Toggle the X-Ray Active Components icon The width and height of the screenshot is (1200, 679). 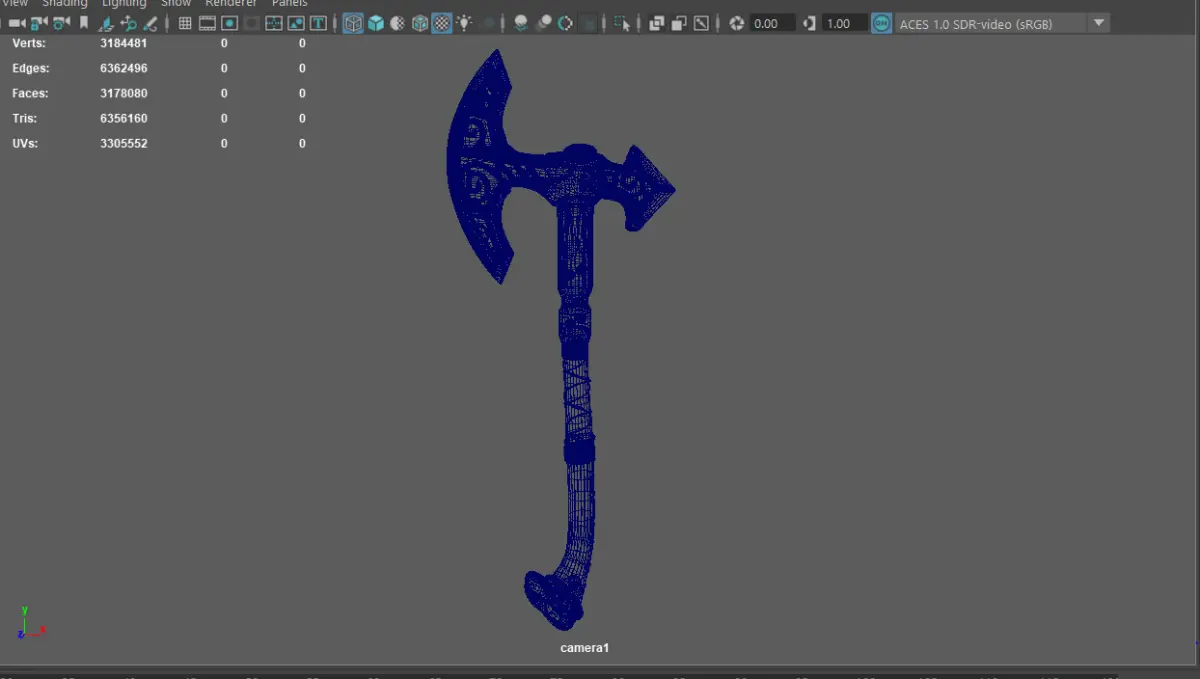point(679,23)
